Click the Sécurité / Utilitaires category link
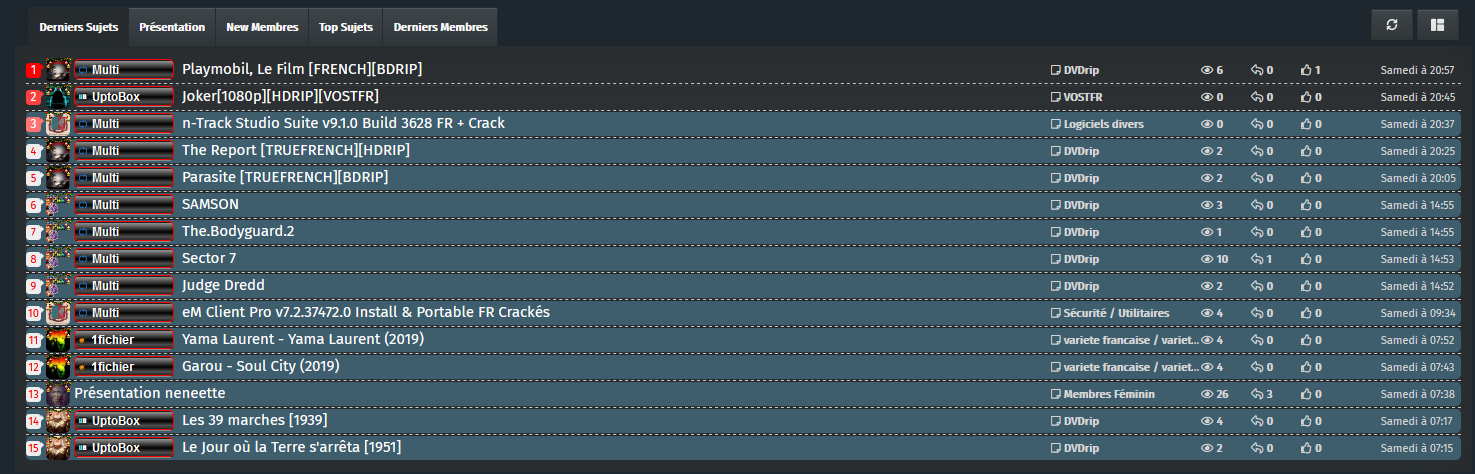The width and height of the screenshot is (1475, 474). pos(1116,313)
